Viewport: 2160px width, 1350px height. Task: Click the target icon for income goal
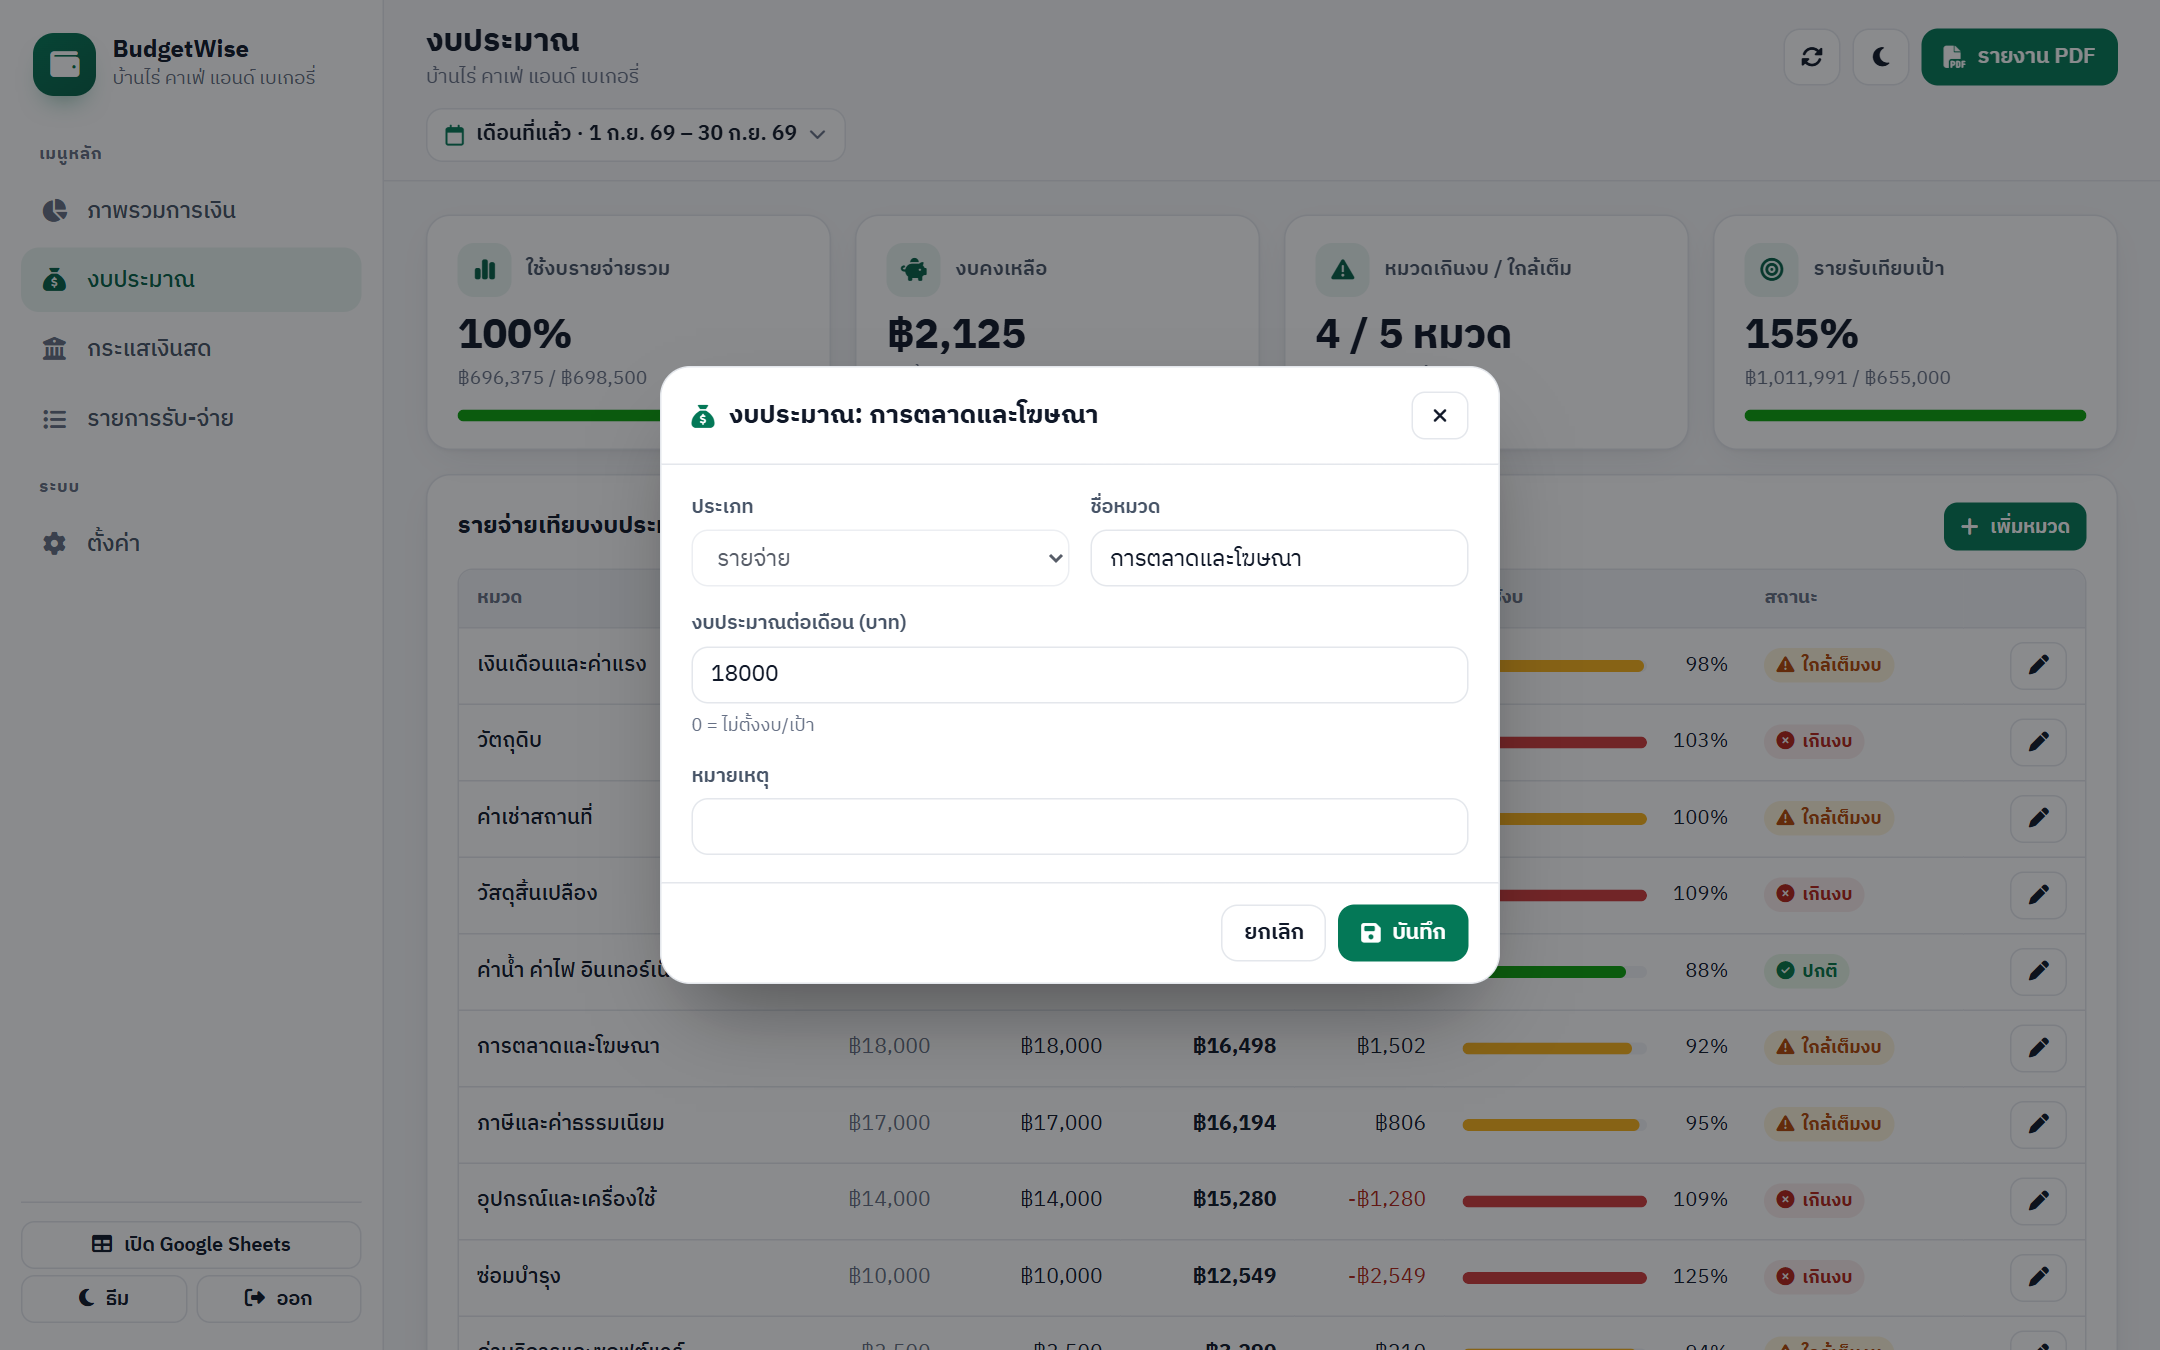point(1771,269)
